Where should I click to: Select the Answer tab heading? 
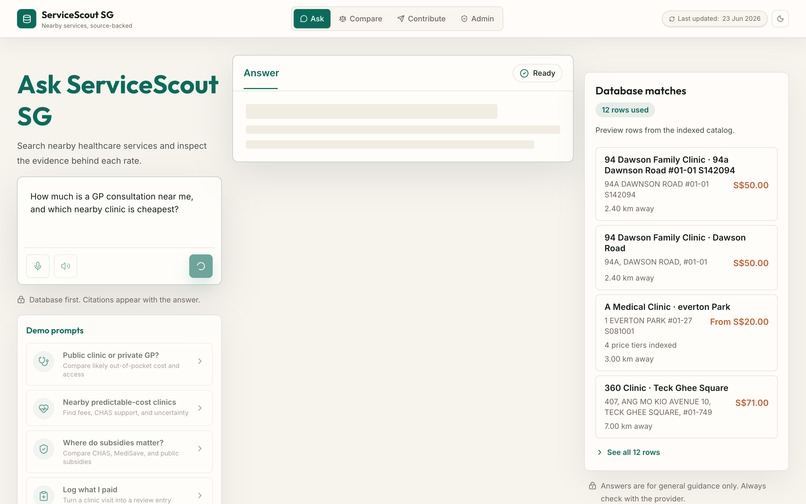[x=261, y=73]
